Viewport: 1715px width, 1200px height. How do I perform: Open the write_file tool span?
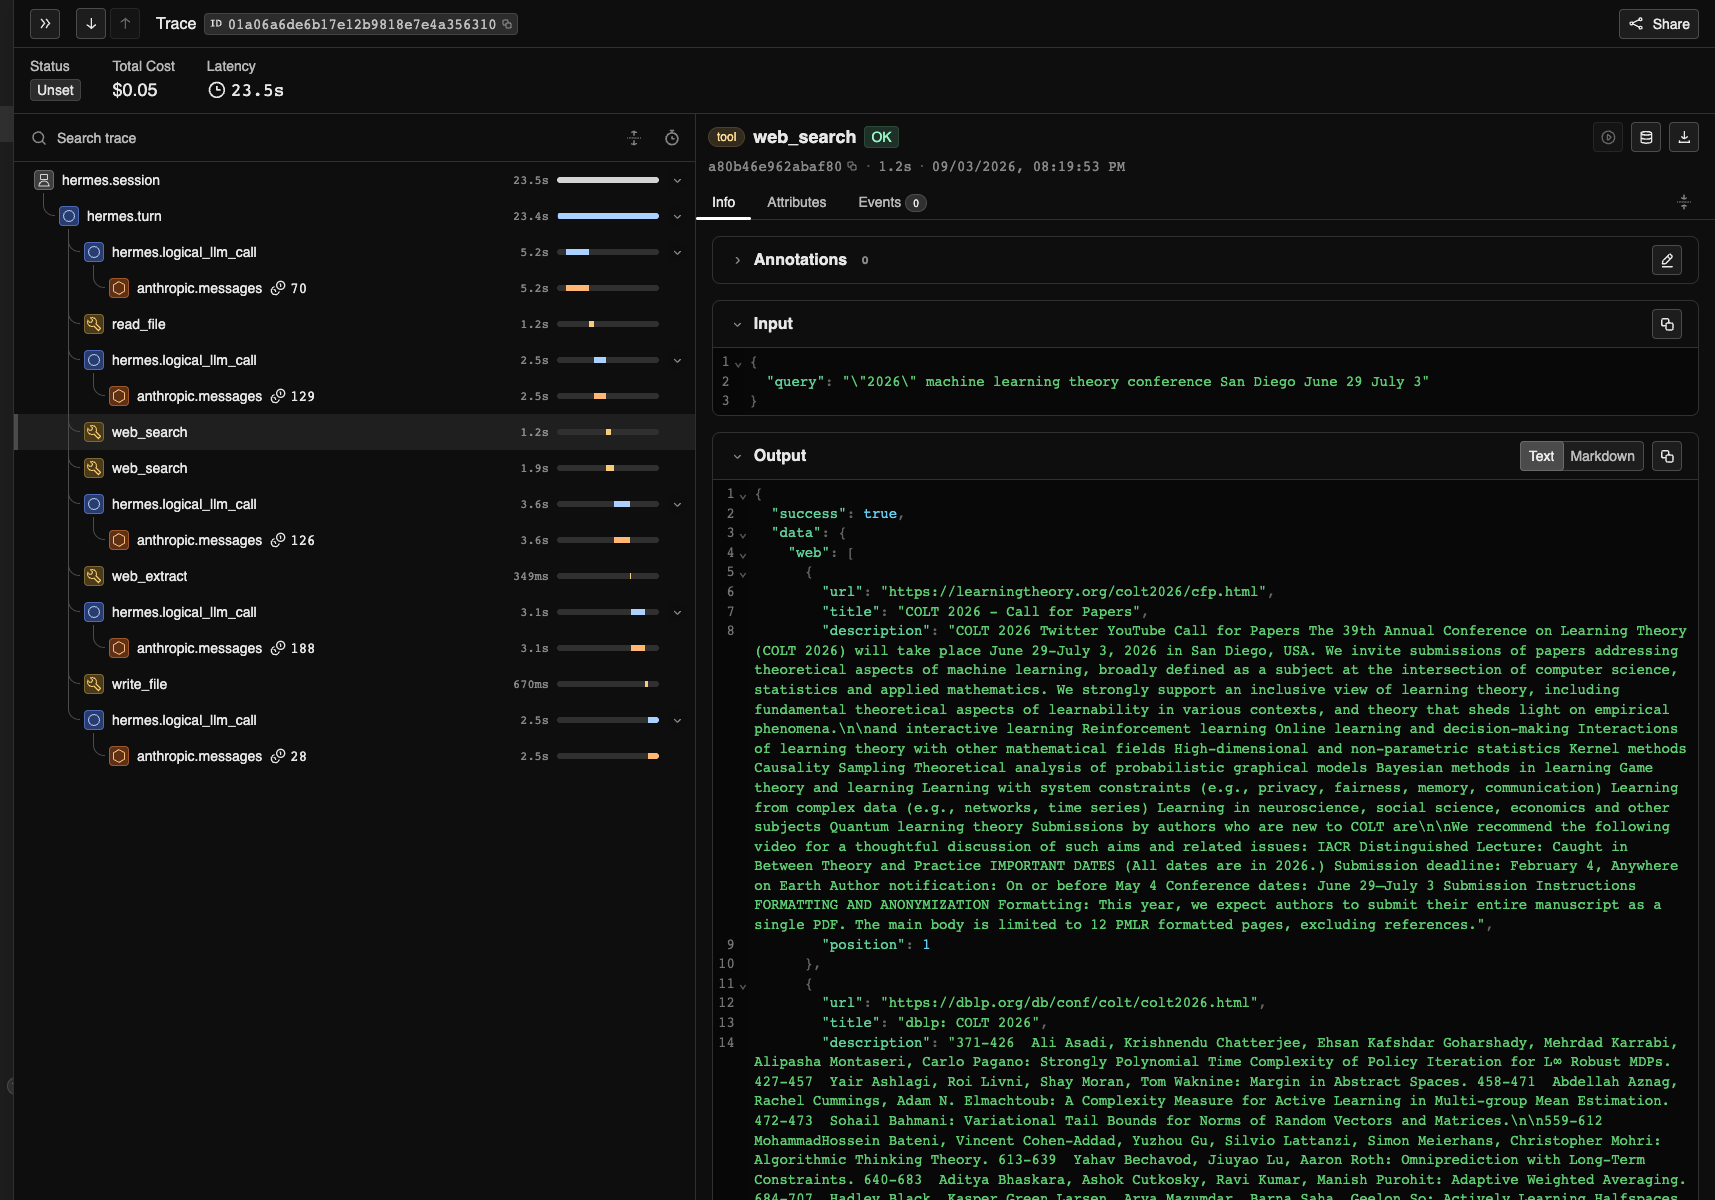(139, 684)
